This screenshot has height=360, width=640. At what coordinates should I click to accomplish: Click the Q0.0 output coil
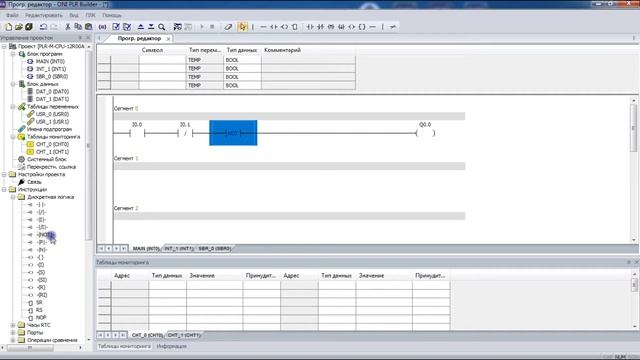click(425, 133)
